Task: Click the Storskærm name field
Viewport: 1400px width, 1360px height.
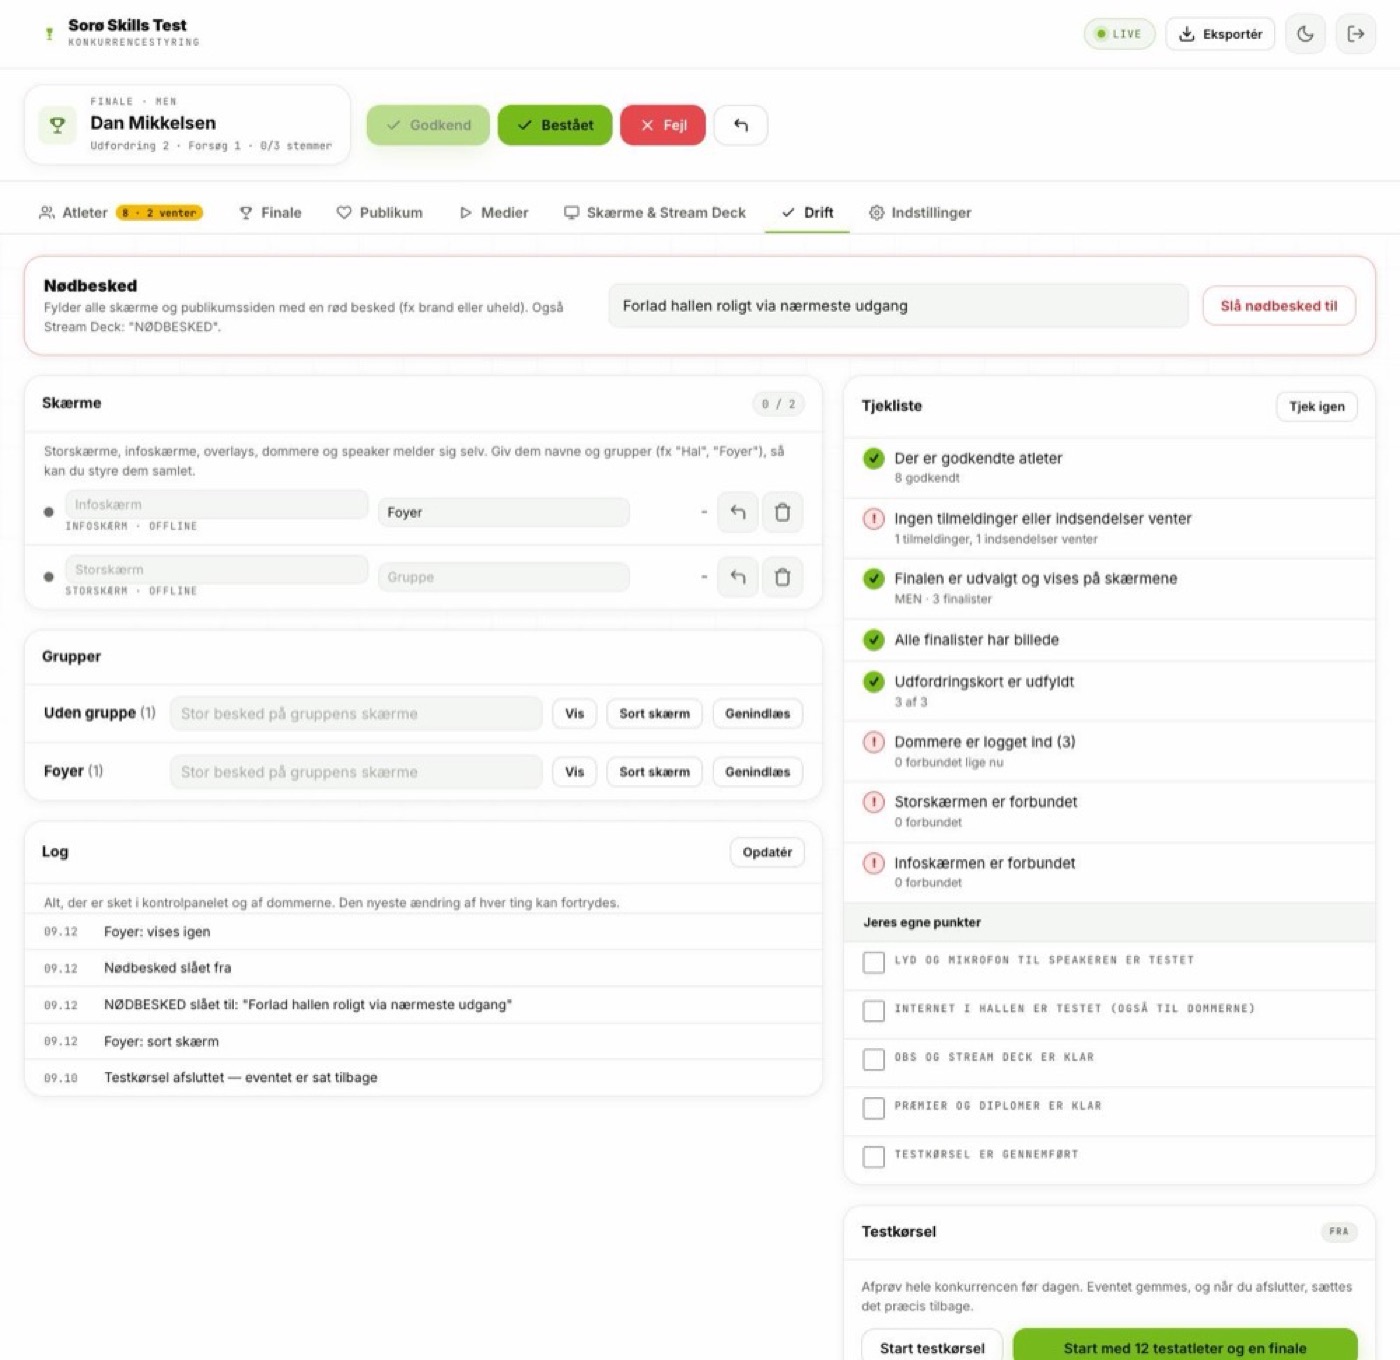Action: pos(217,570)
